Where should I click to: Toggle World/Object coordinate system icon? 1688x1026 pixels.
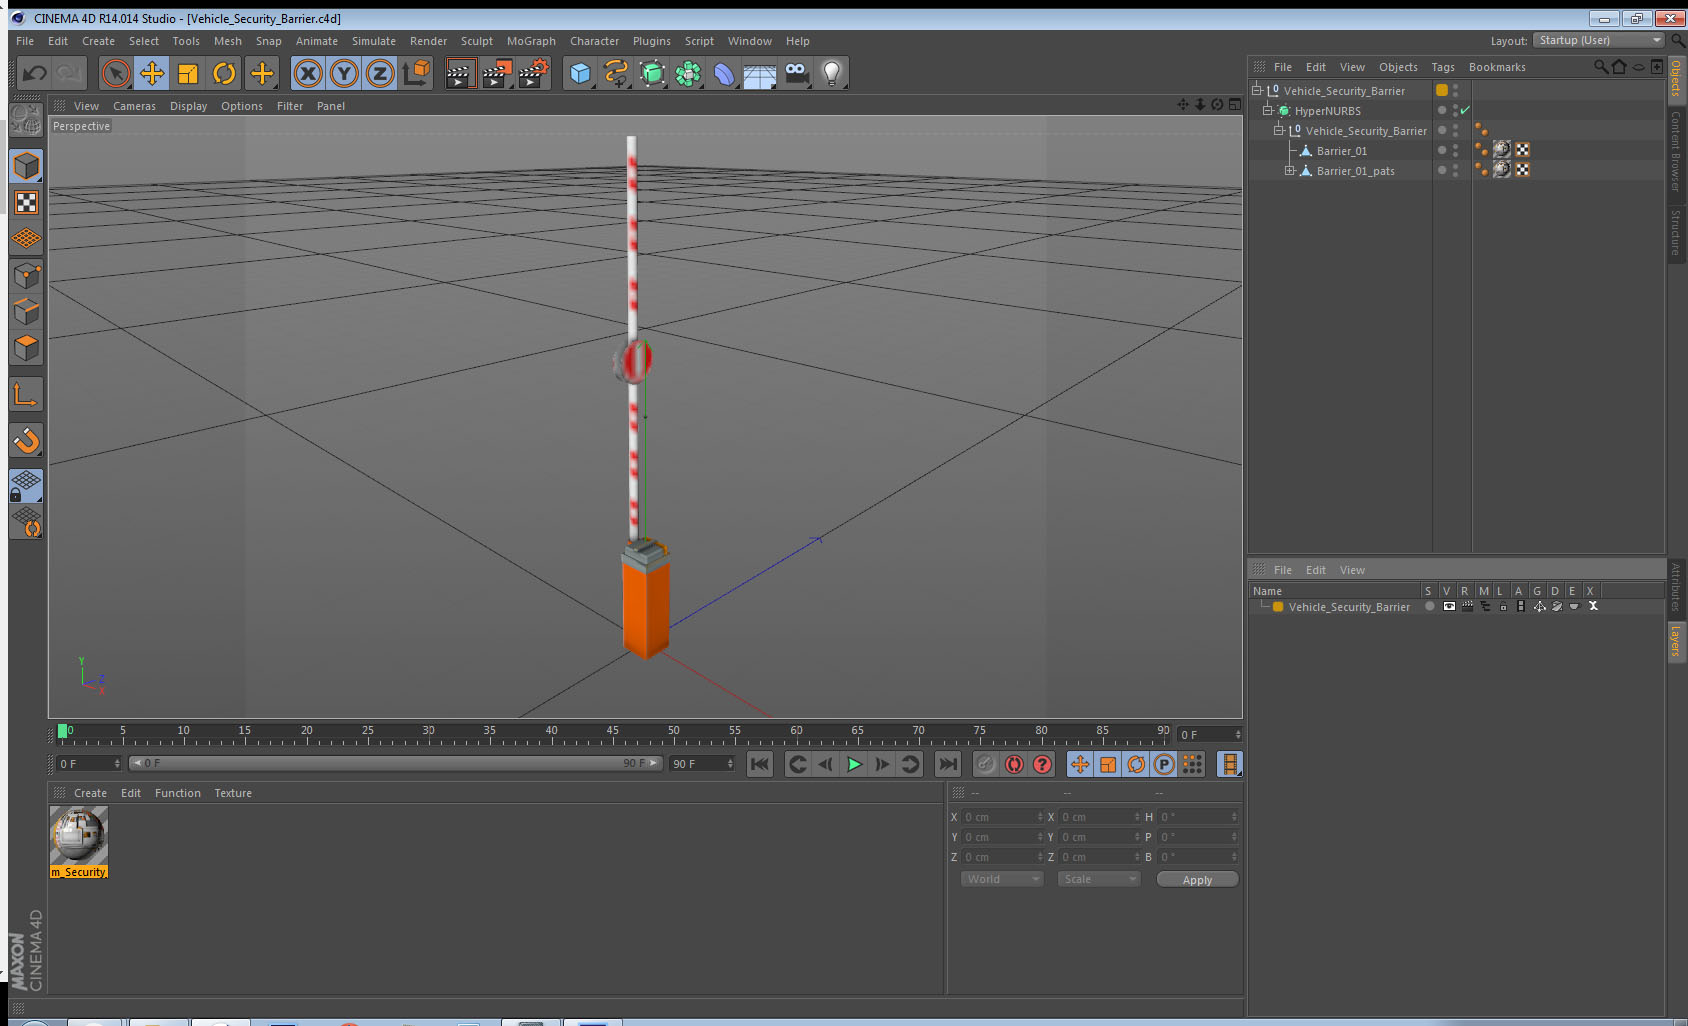(x=416, y=73)
